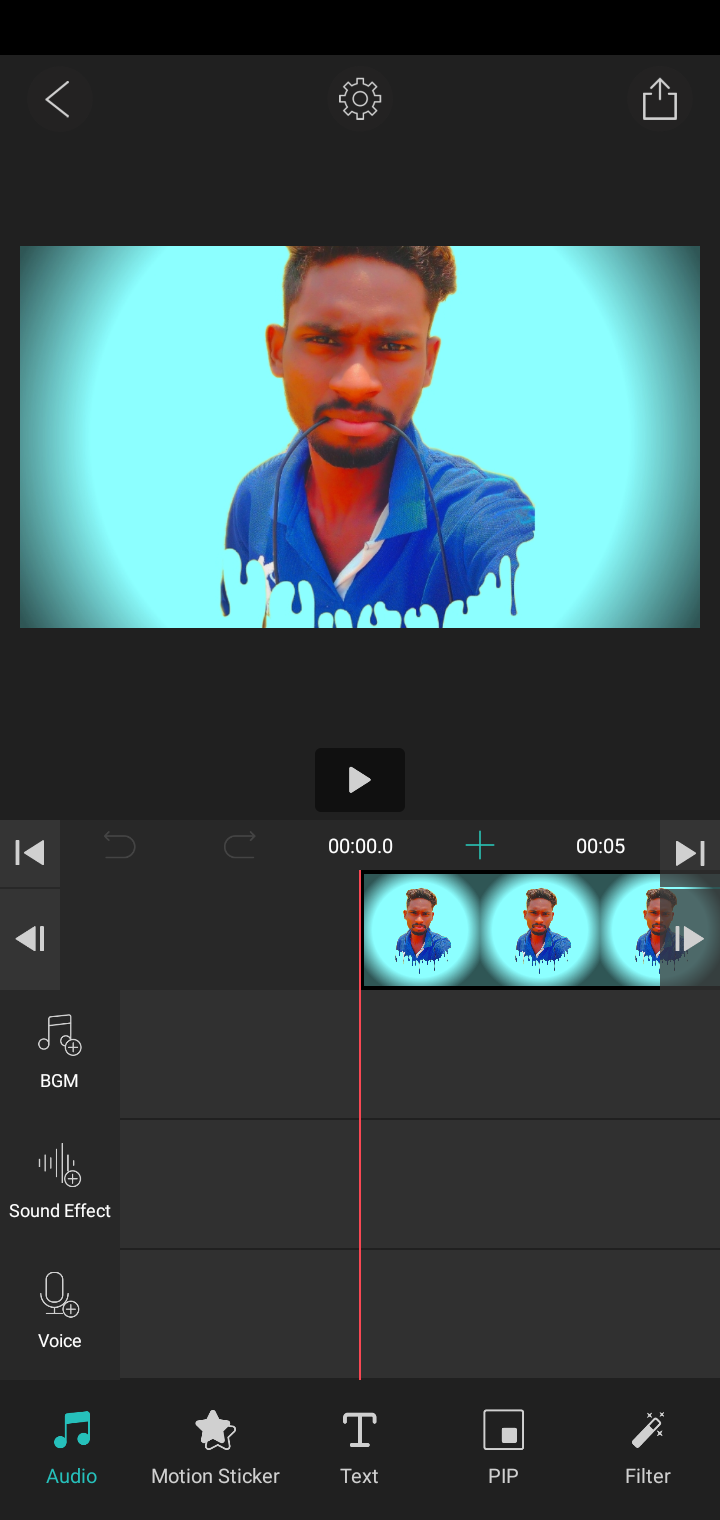Go back with the left arrow icon
This screenshot has width=720, height=1520.
pyautogui.click(x=57, y=100)
